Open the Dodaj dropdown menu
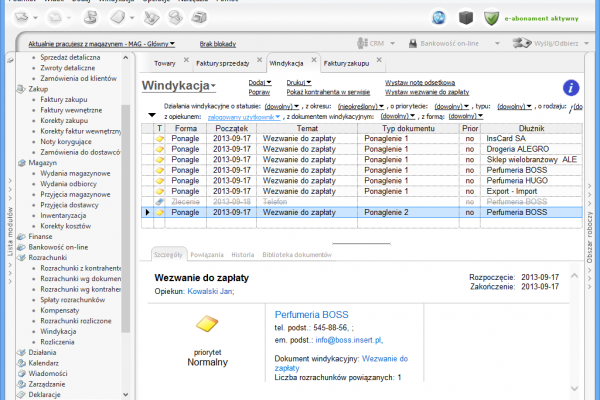This screenshot has width=600, height=400. click(x=258, y=81)
